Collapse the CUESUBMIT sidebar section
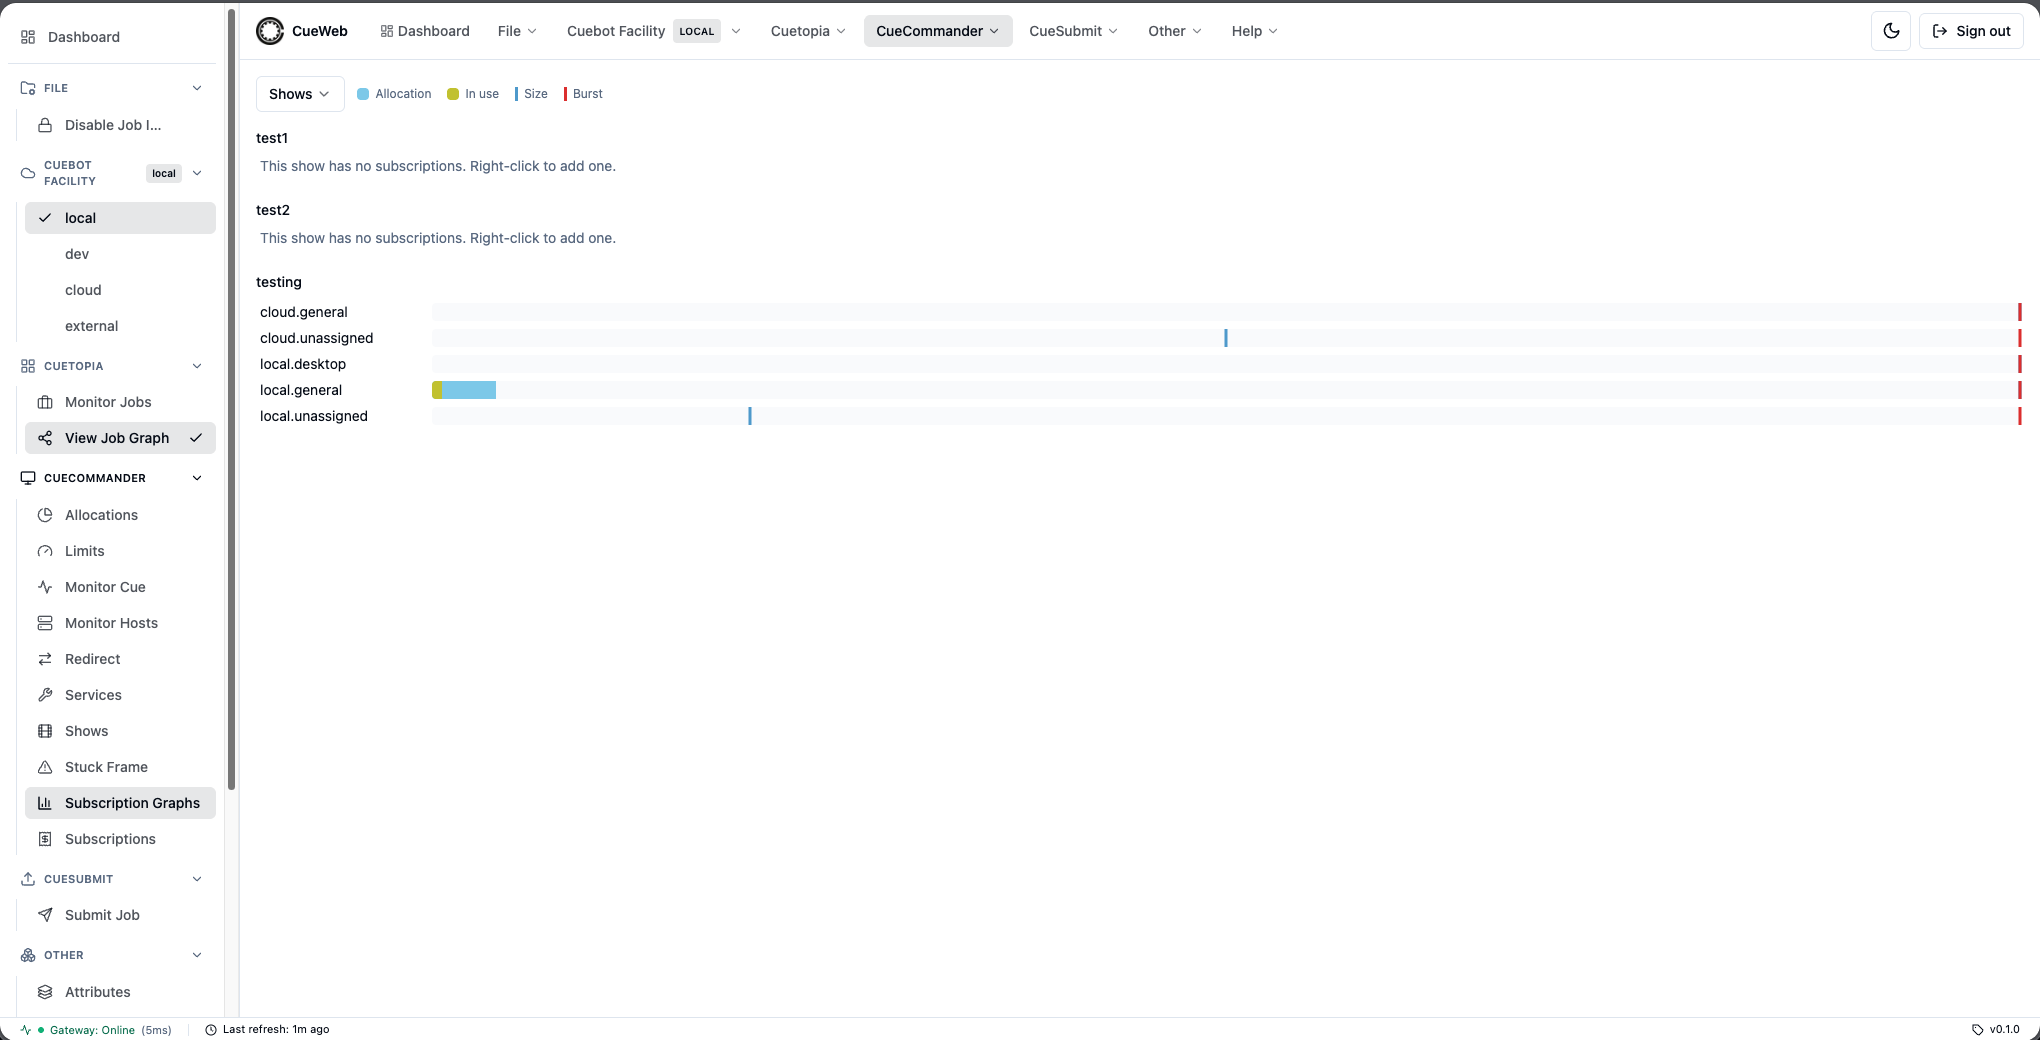This screenshot has width=2040, height=1040. point(197,879)
